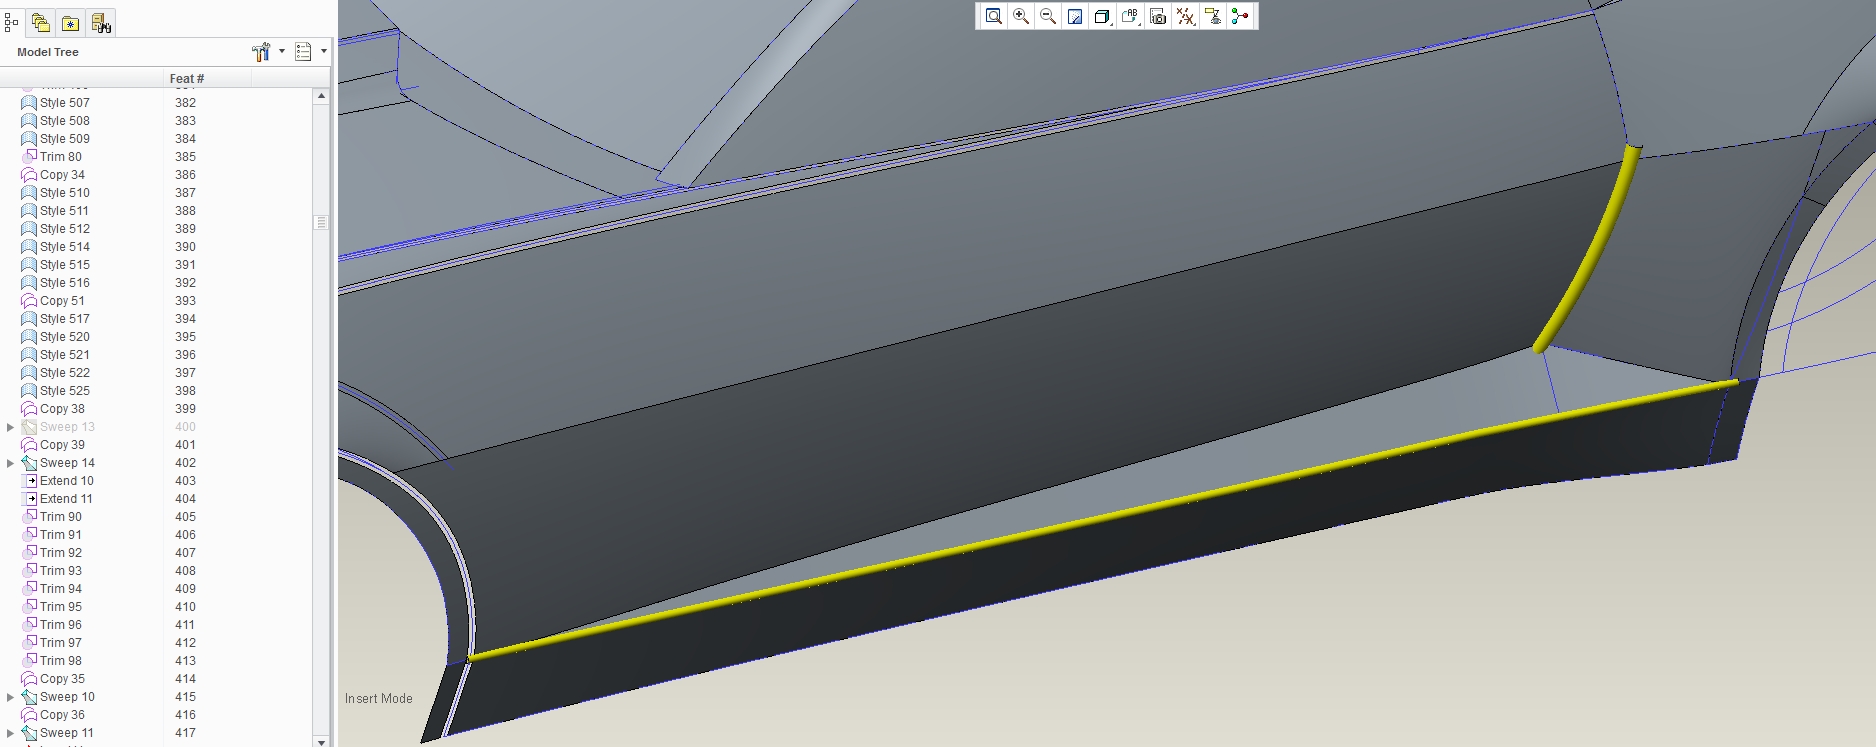The height and width of the screenshot is (747, 1876).
Task: Select the Trim 98 feature
Action: click(x=60, y=661)
